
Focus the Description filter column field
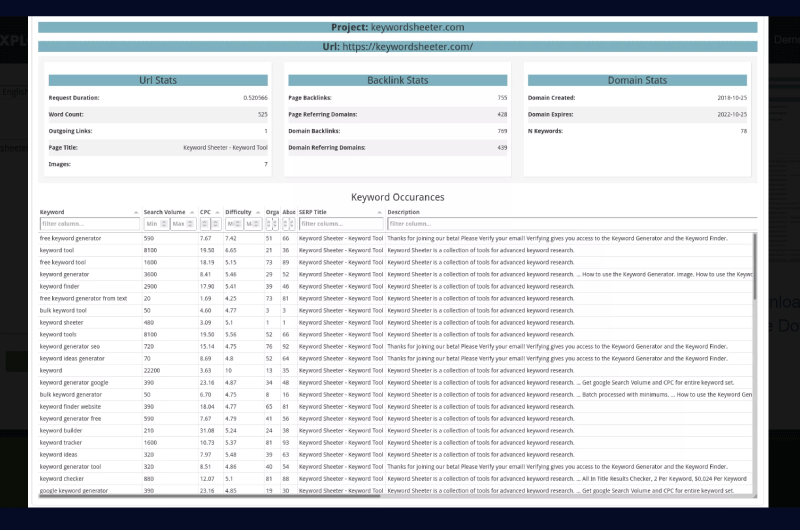[x=572, y=223]
